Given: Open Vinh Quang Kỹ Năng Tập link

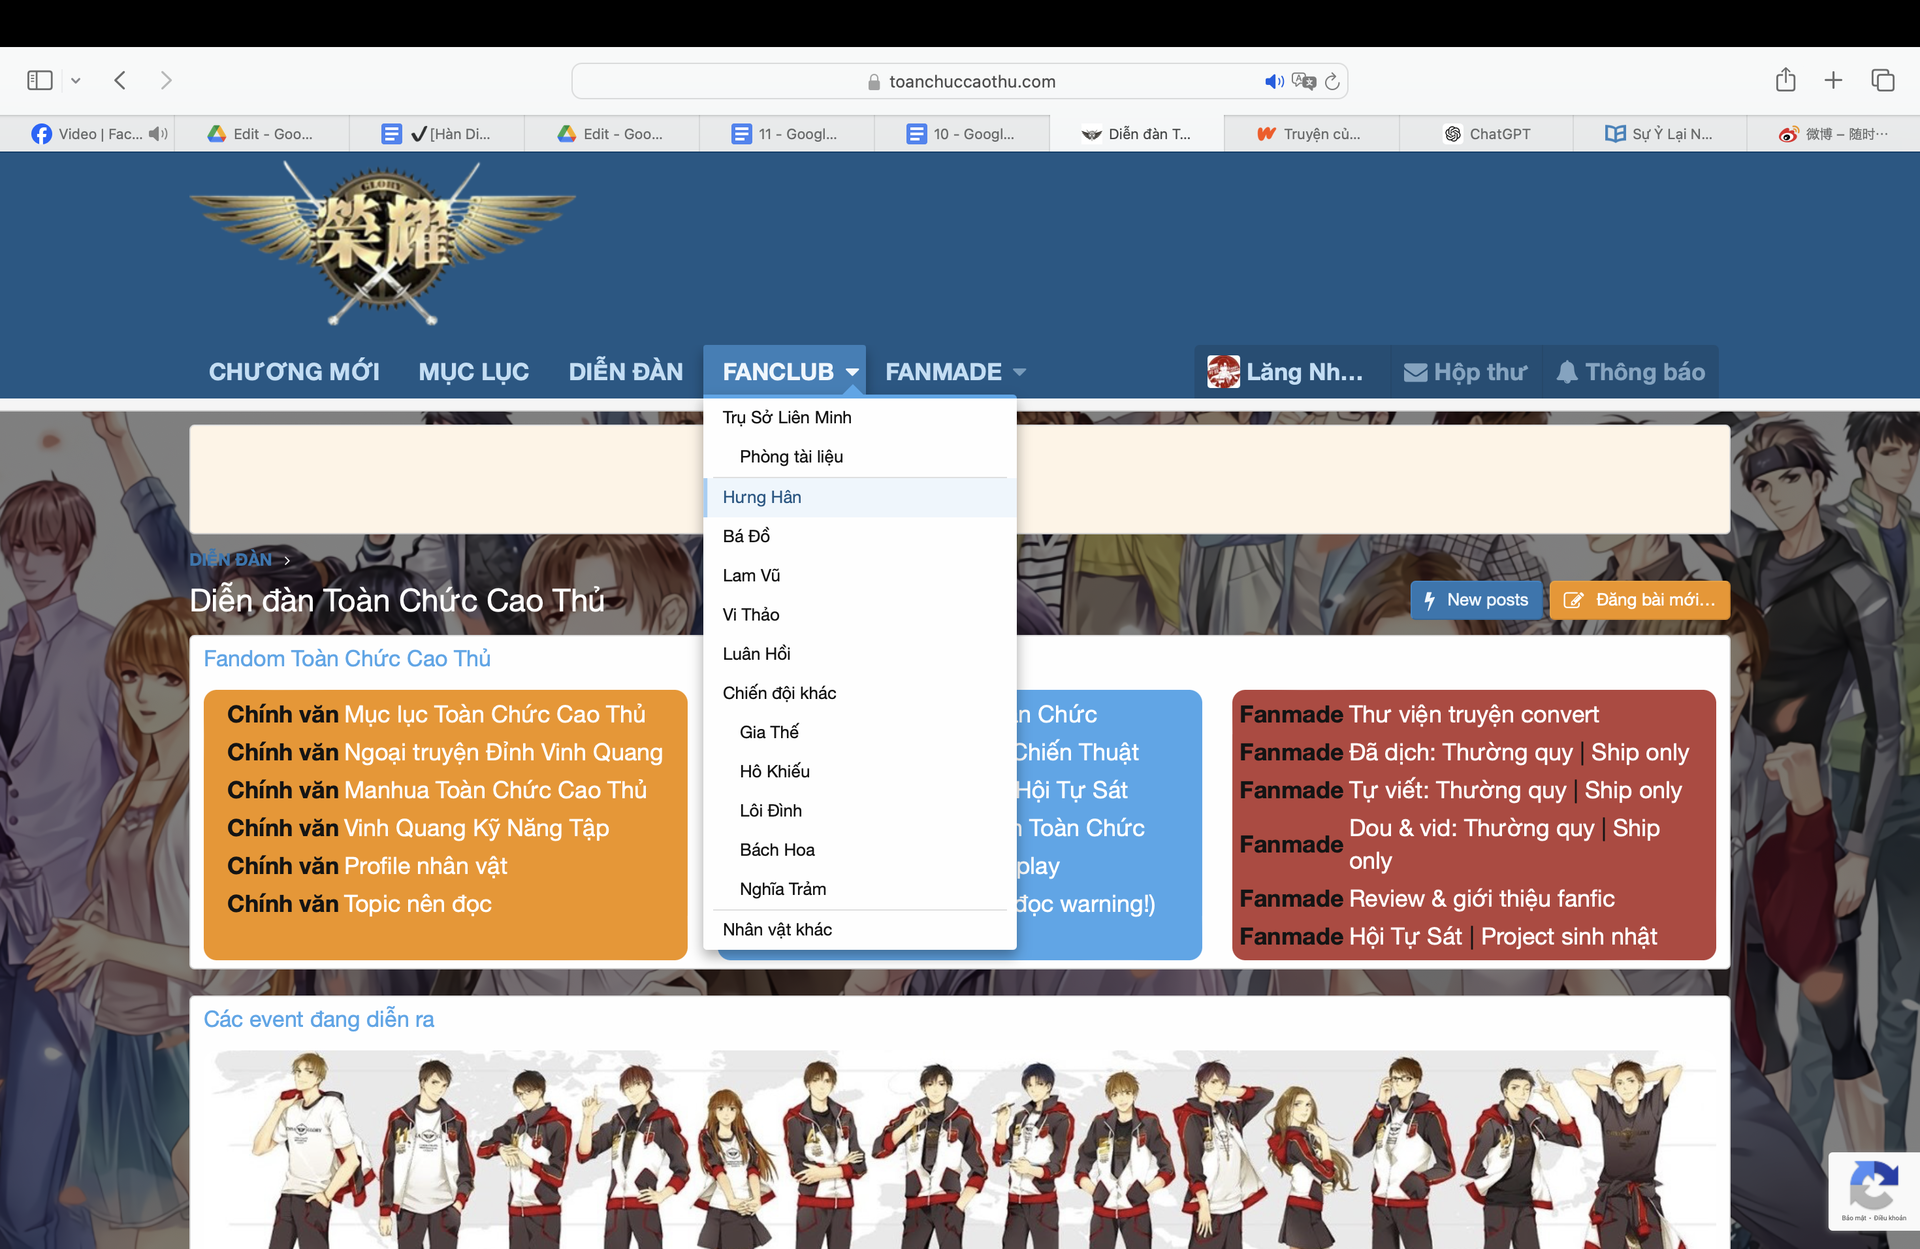Looking at the screenshot, I should [476, 828].
